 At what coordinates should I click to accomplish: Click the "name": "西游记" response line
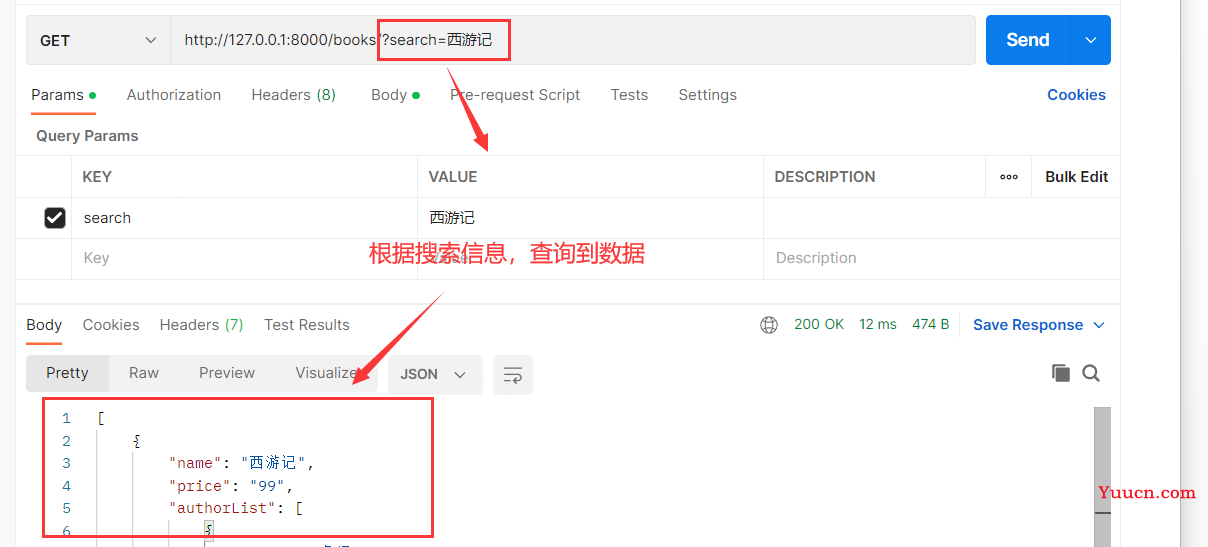(x=242, y=463)
